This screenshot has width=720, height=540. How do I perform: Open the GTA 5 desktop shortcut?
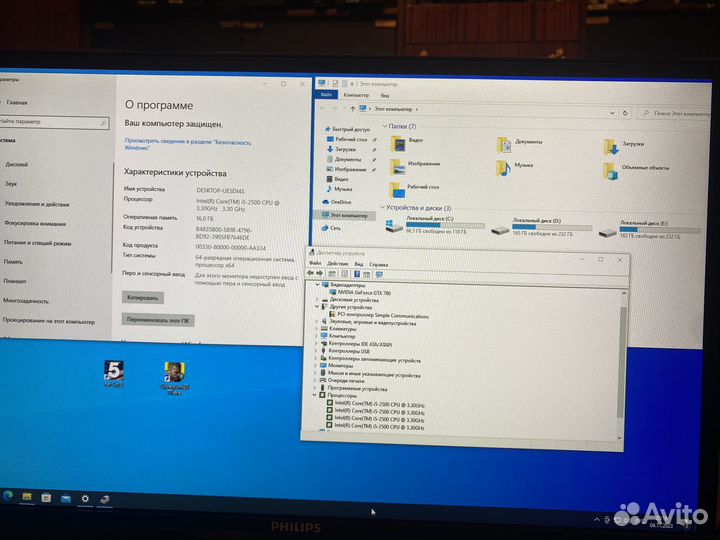point(114,374)
